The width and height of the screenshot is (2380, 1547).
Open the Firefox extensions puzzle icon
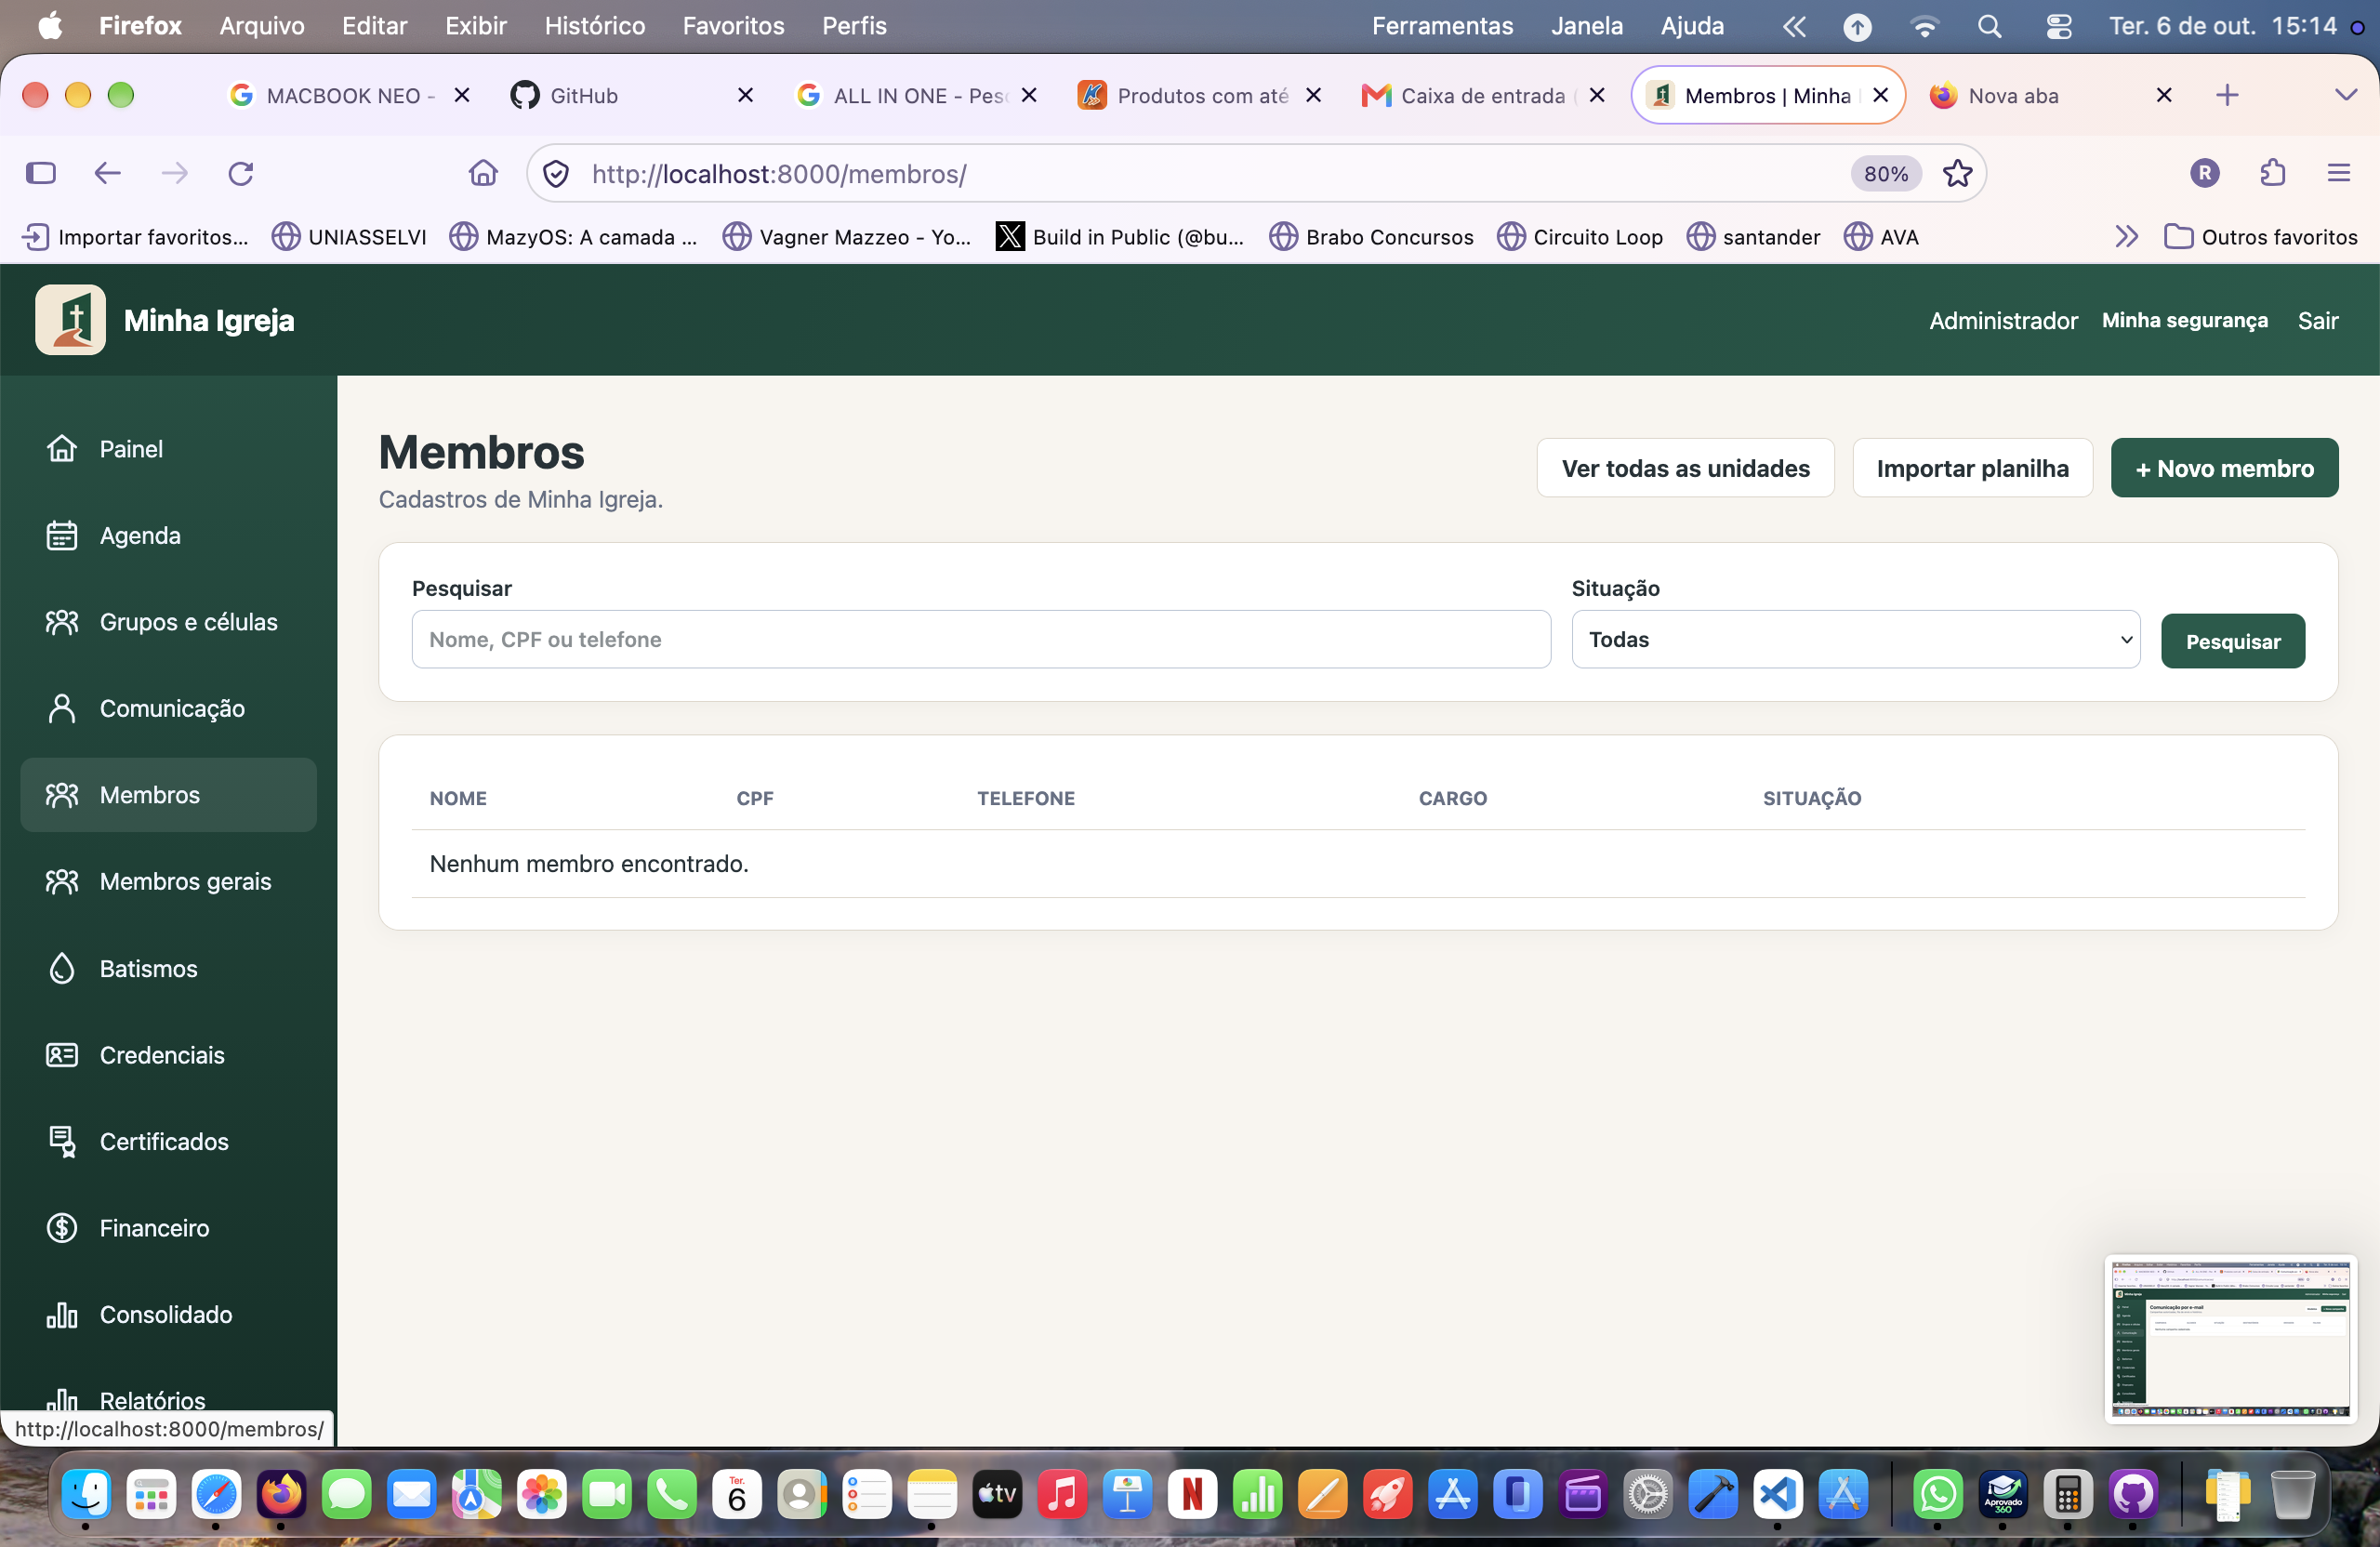point(2272,174)
